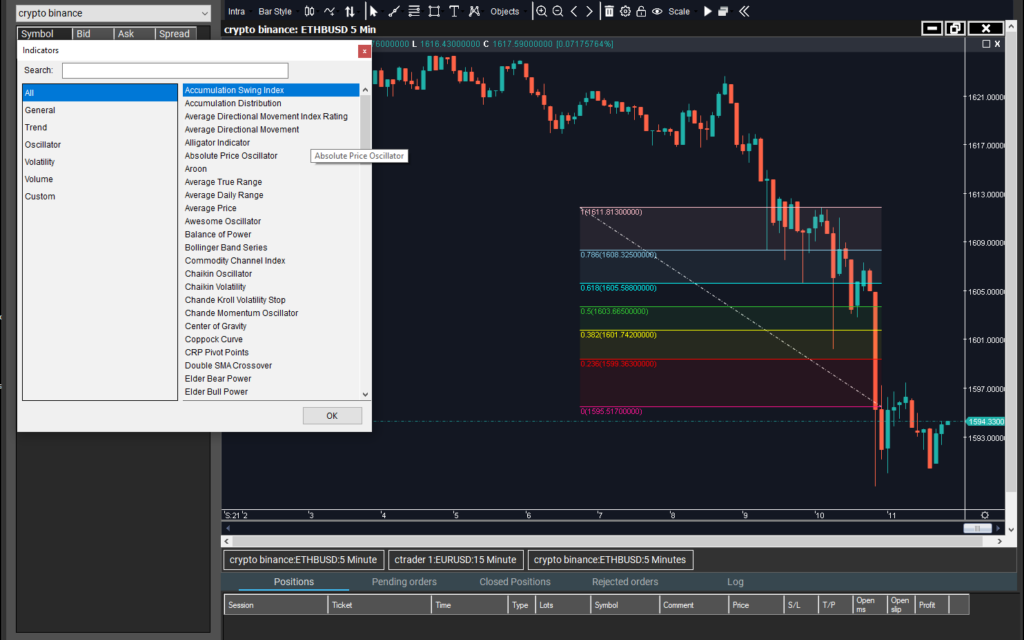Open chart settings gear icon
Screen dimensions: 1024x640
625,11
